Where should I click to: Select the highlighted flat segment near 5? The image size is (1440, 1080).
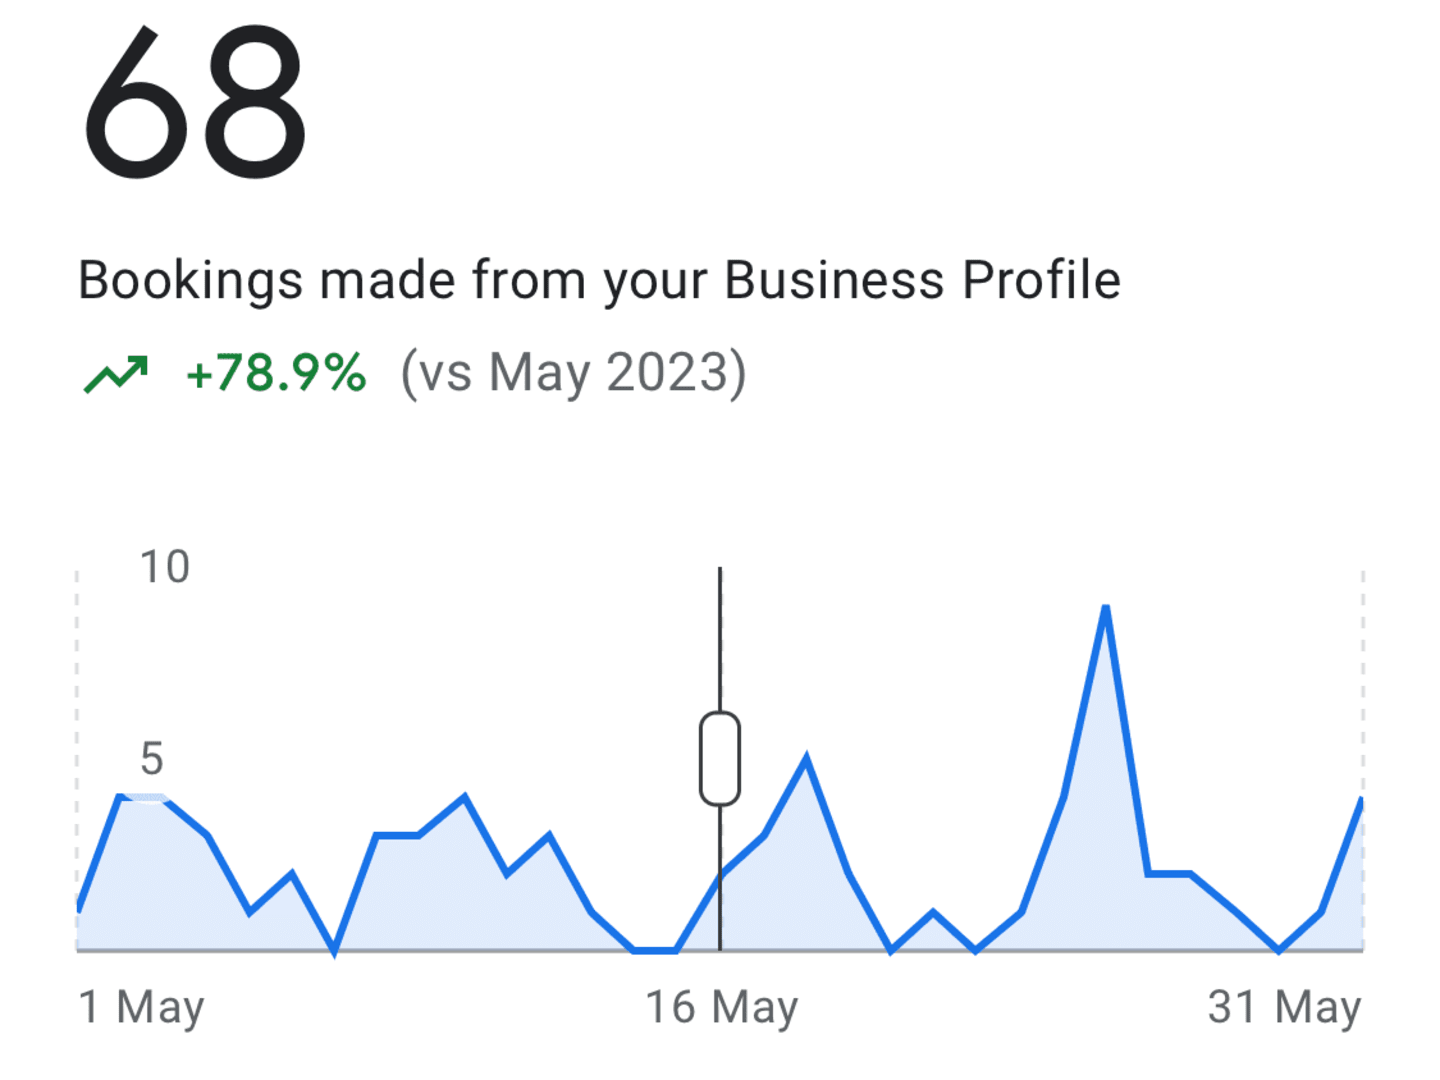click(143, 797)
